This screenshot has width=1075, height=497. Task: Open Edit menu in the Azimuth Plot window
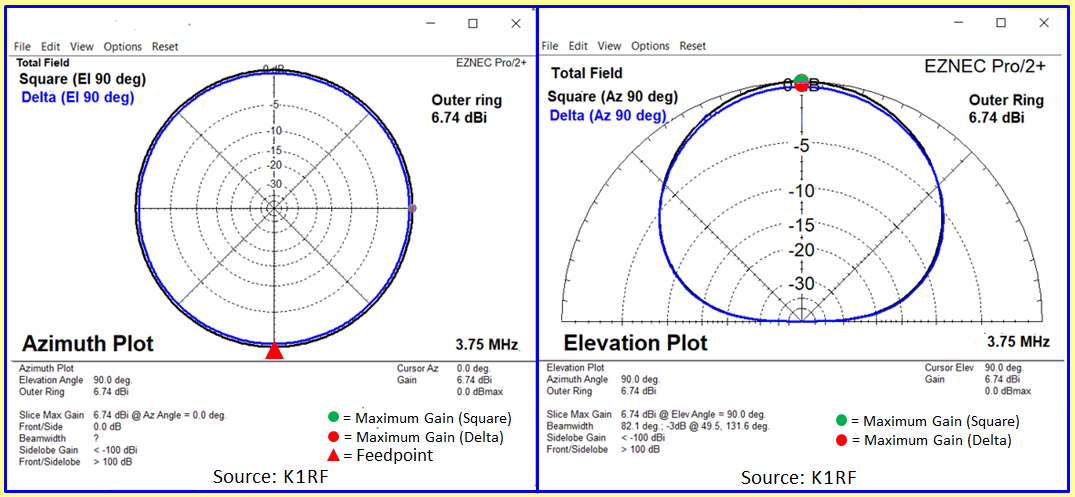point(51,46)
